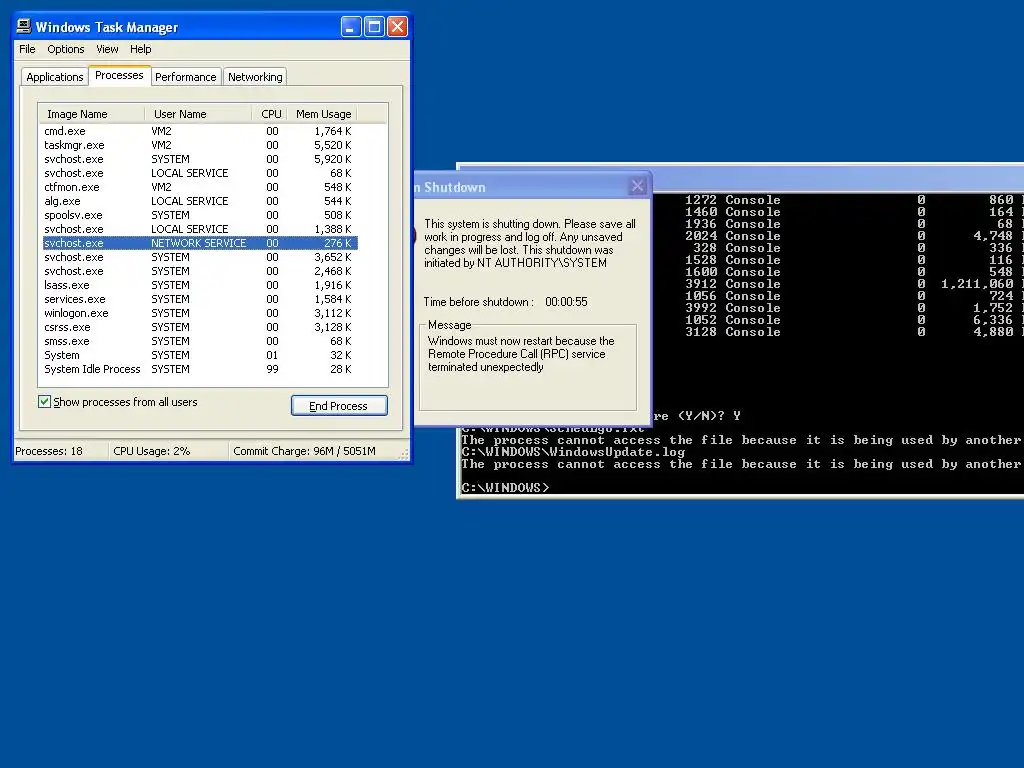Maximize the Task Manager window
1024x768 pixels.
[374, 27]
